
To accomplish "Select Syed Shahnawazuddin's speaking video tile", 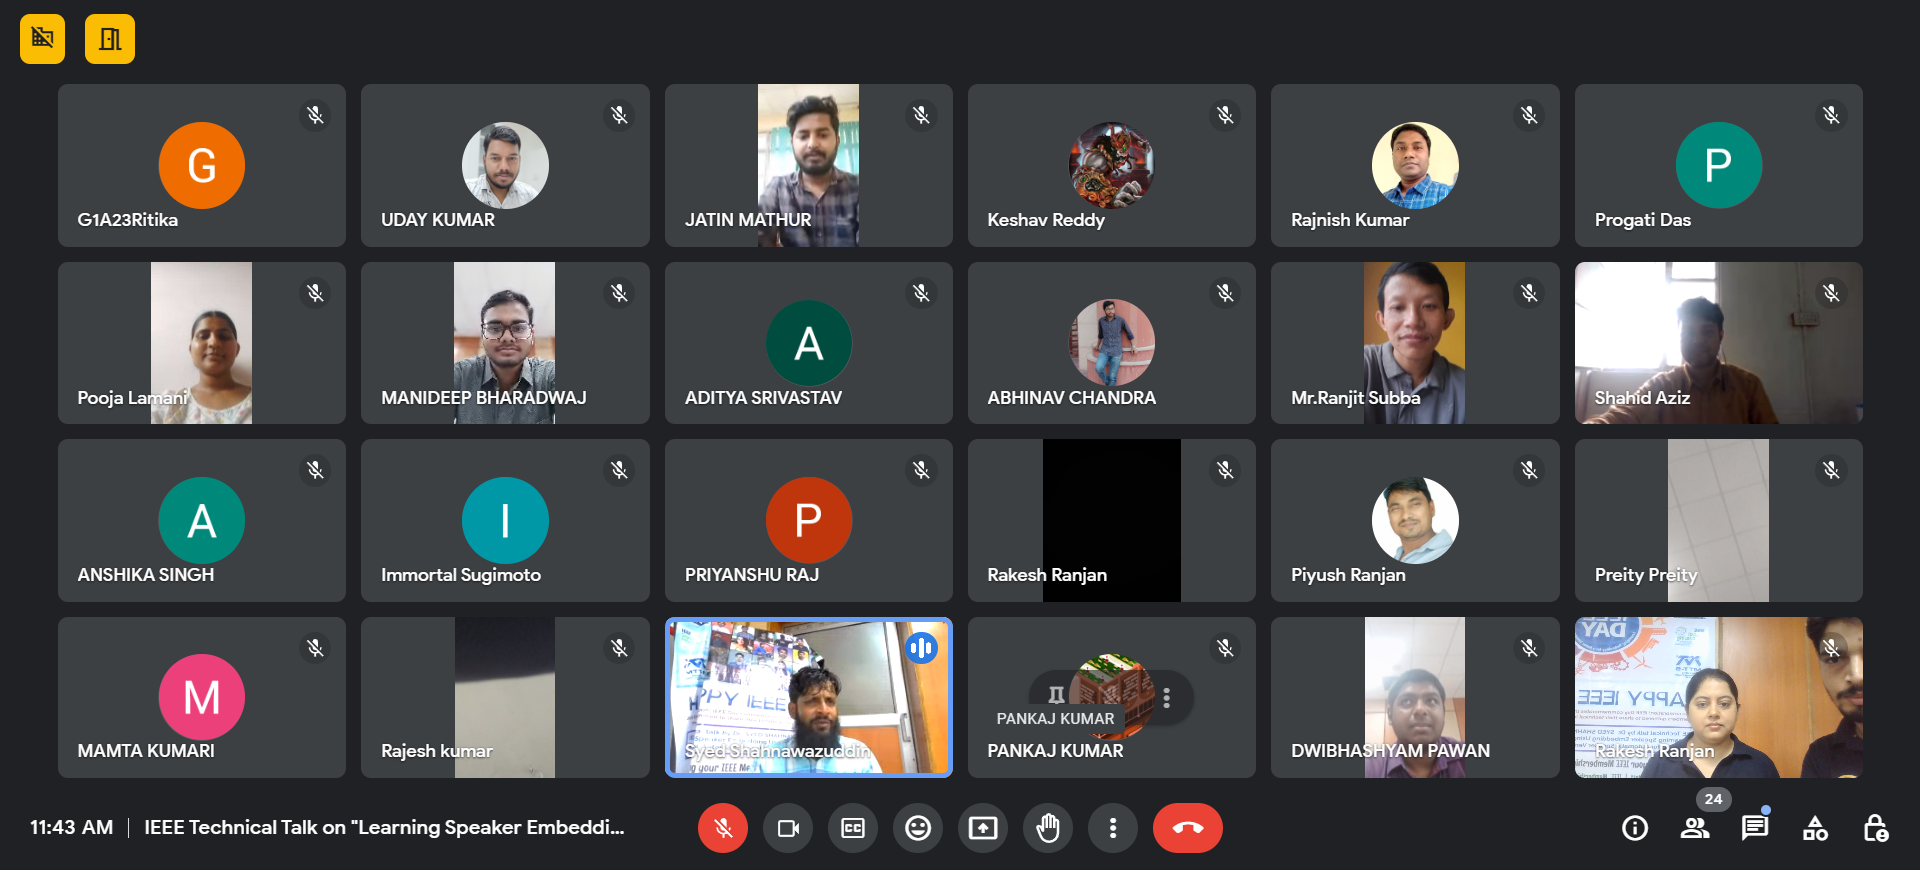I will pos(808,697).
